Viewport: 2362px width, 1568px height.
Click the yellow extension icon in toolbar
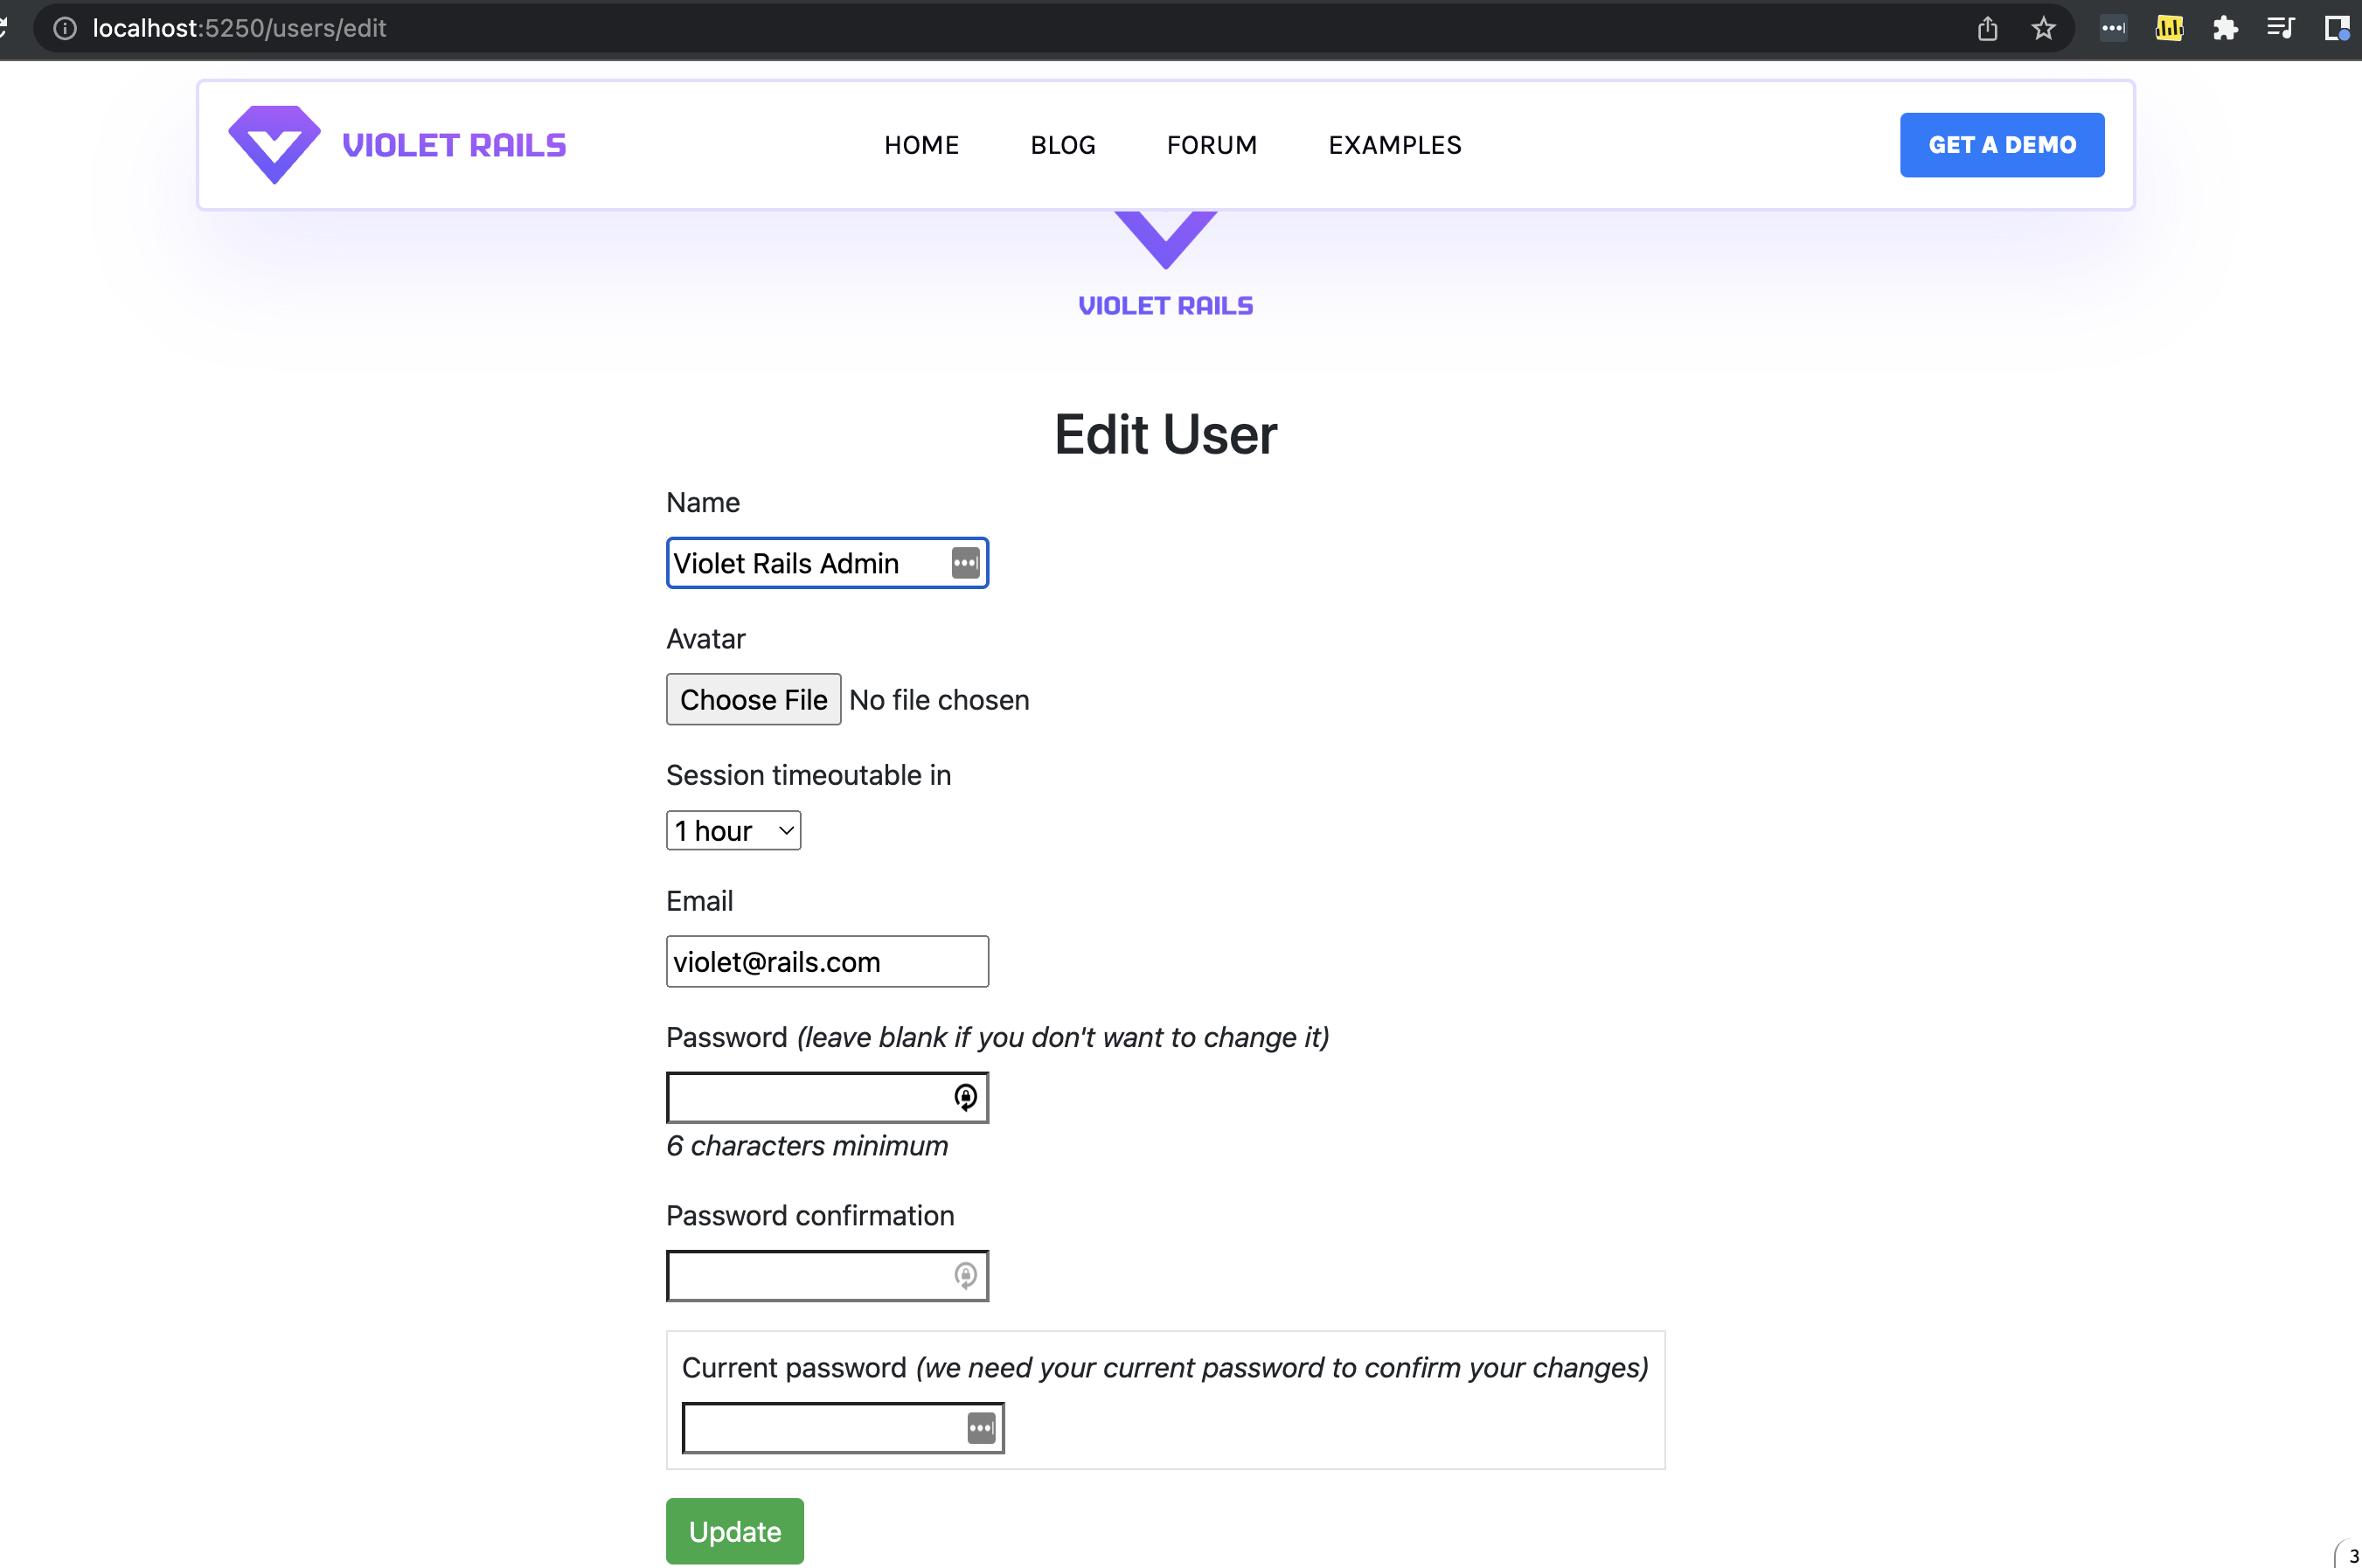[x=2168, y=28]
